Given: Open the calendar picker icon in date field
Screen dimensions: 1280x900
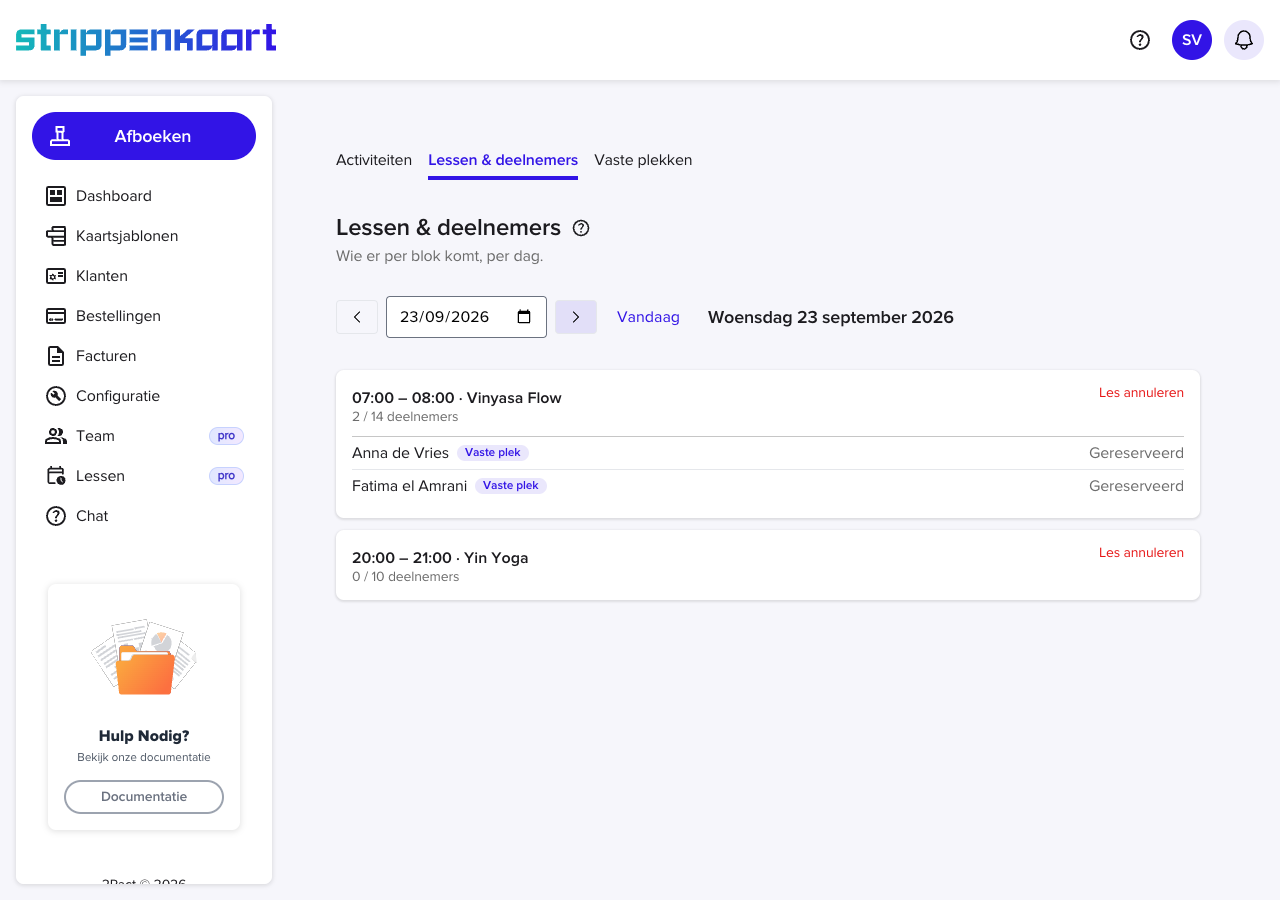Looking at the screenshot, I should coord(524,317).
